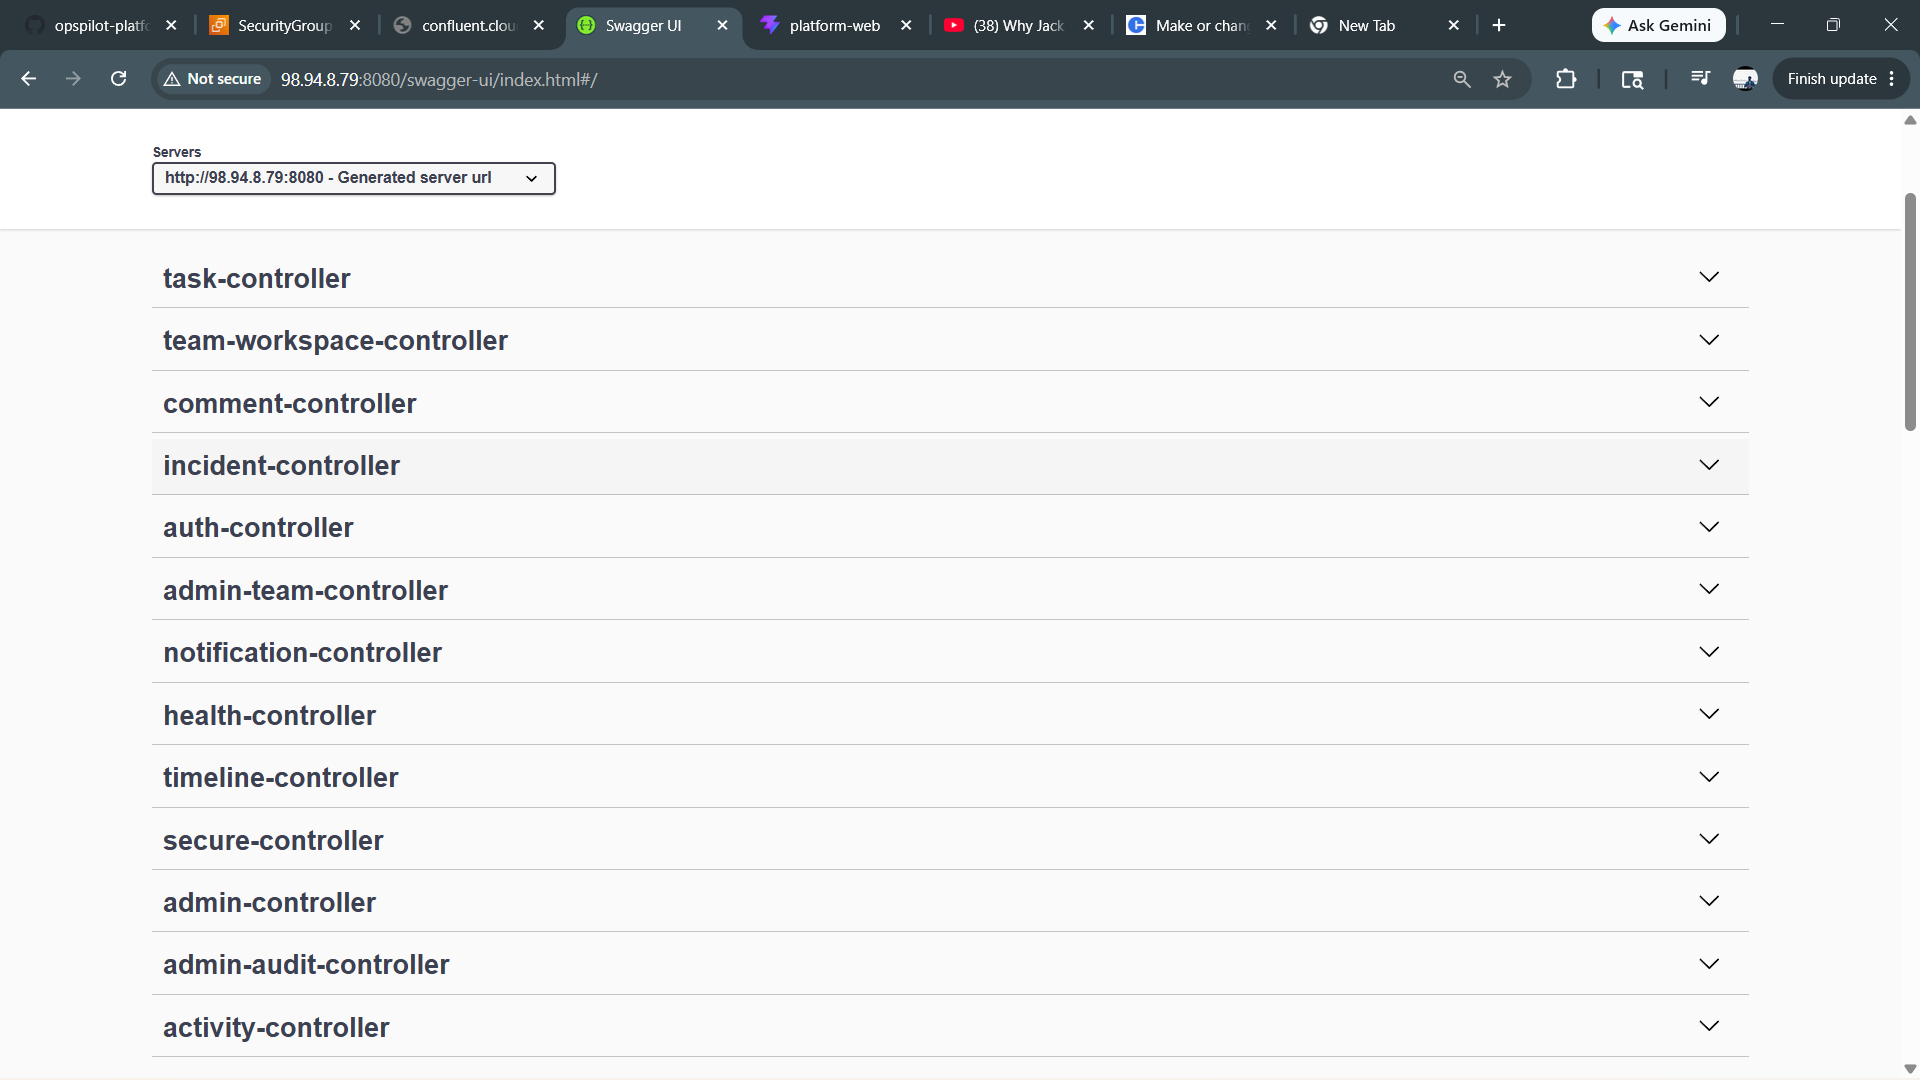Viewport: 1920px width, 1080px height.
Task: Close the YouTube Why Jack tab
Action: pos(1089,25)
